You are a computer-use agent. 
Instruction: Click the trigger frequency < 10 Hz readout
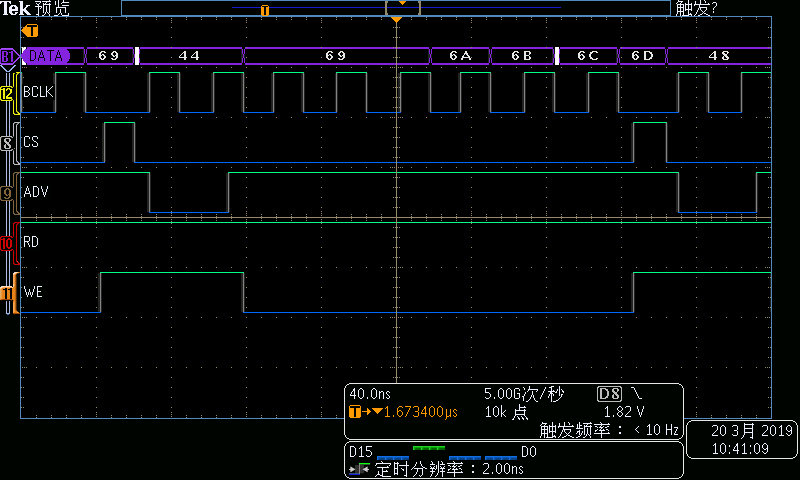pyautogui.click(x=609, y=430)
